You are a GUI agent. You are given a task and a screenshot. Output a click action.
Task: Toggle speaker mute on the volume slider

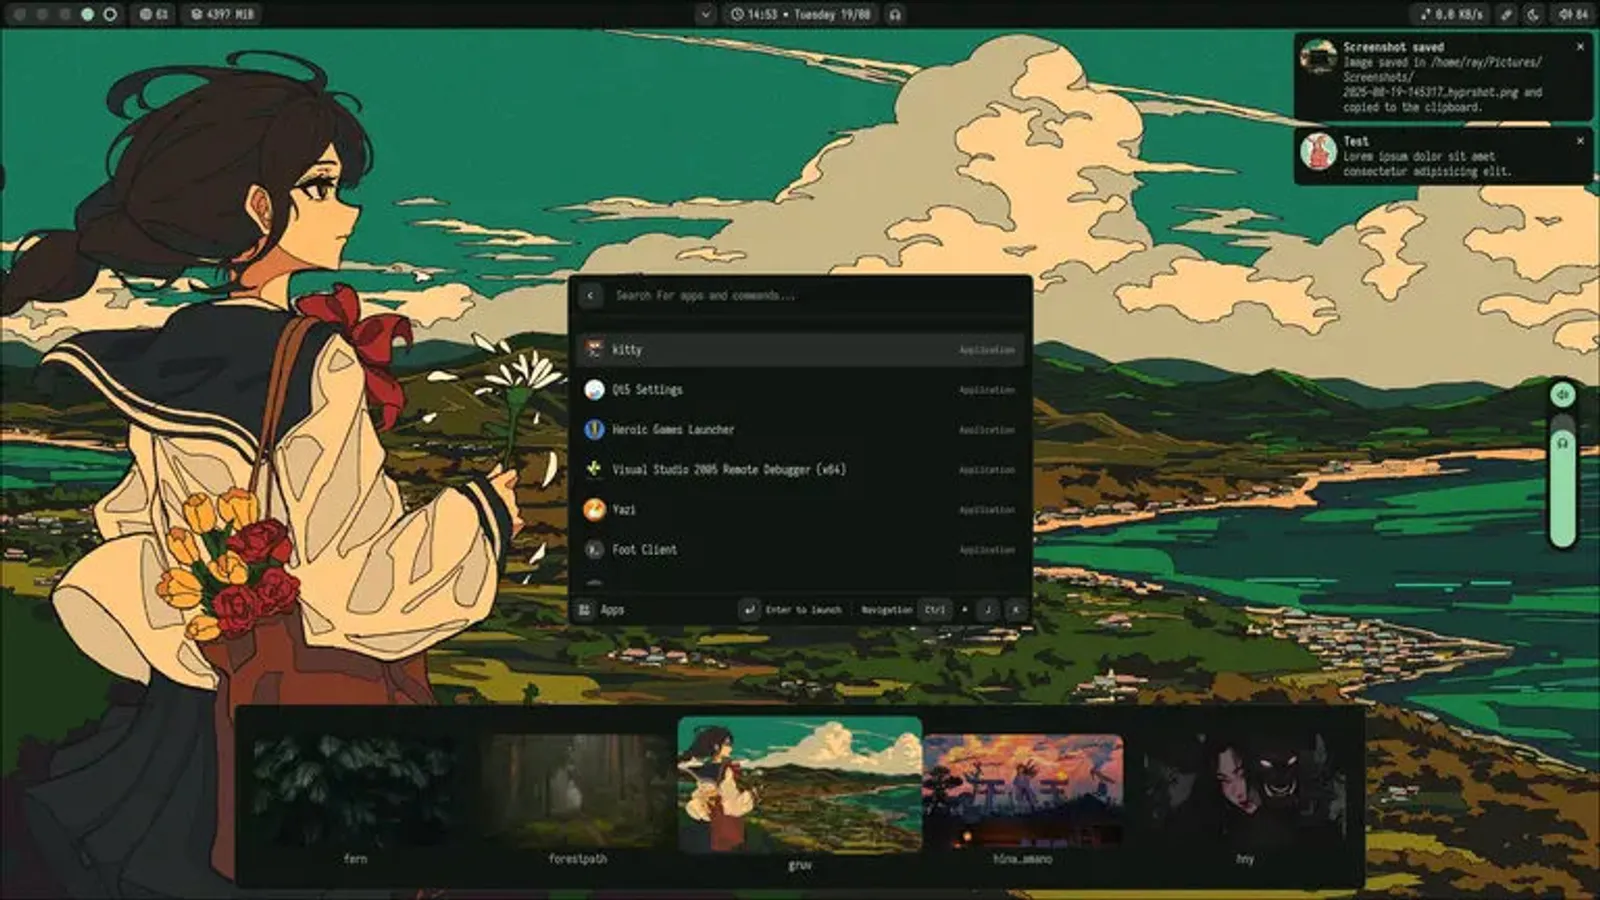click(1562, 395)
